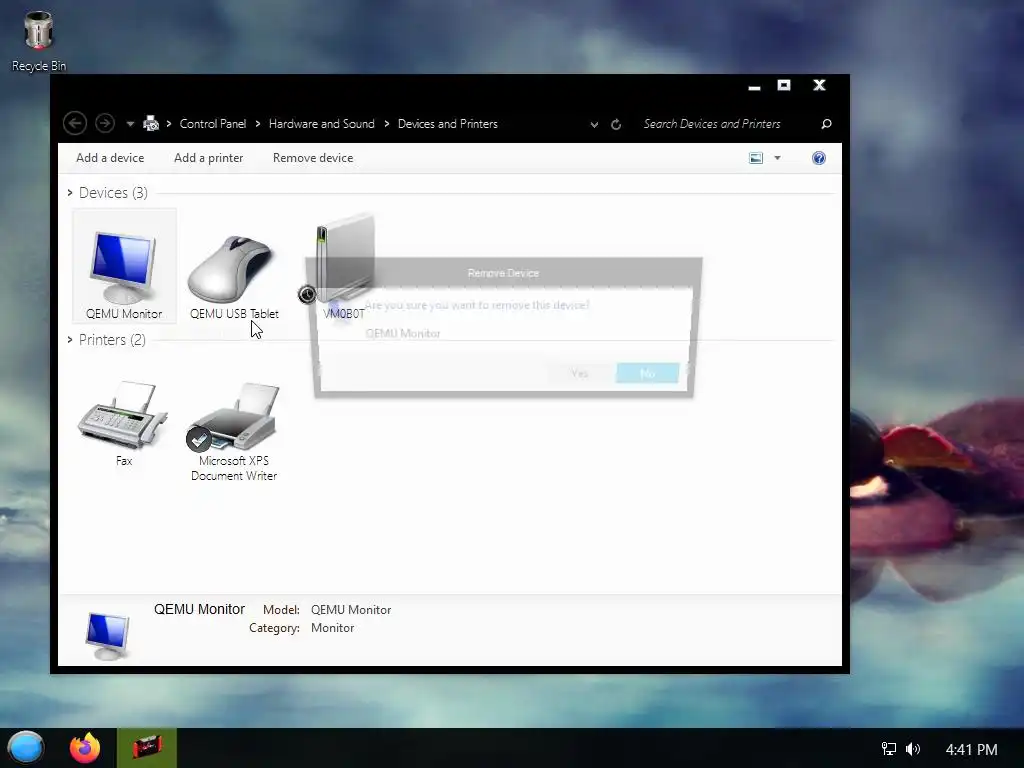1024x768 pixels.
Task: Open the address bar history dropdown
Action: pos(594,124)
